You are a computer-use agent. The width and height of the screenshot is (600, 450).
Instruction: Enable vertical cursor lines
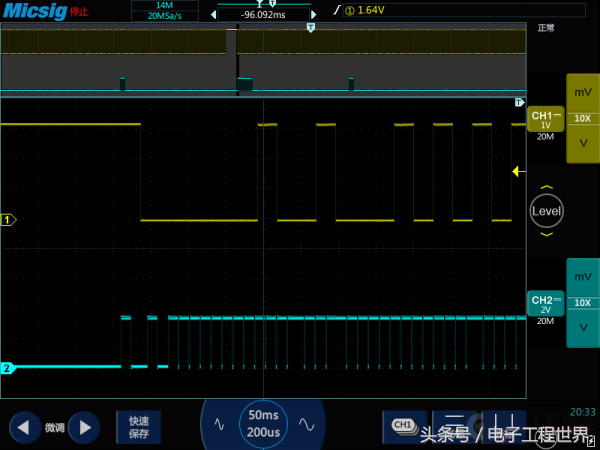coord(504,427)
